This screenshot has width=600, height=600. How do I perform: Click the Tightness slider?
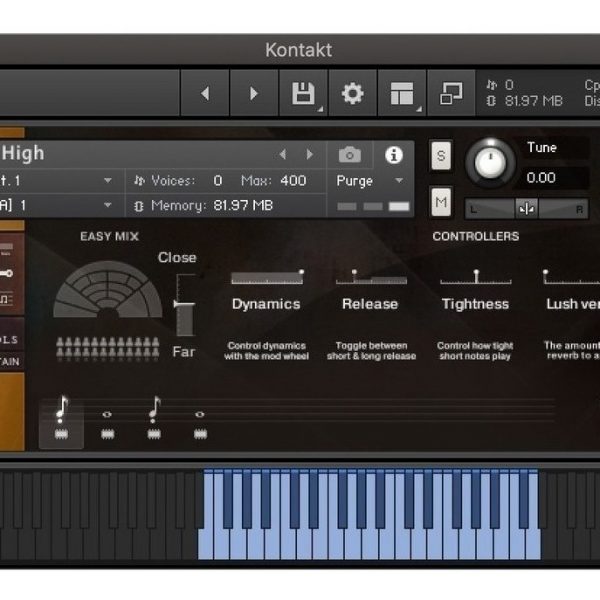pyautogui.click(x=476, y=277)
